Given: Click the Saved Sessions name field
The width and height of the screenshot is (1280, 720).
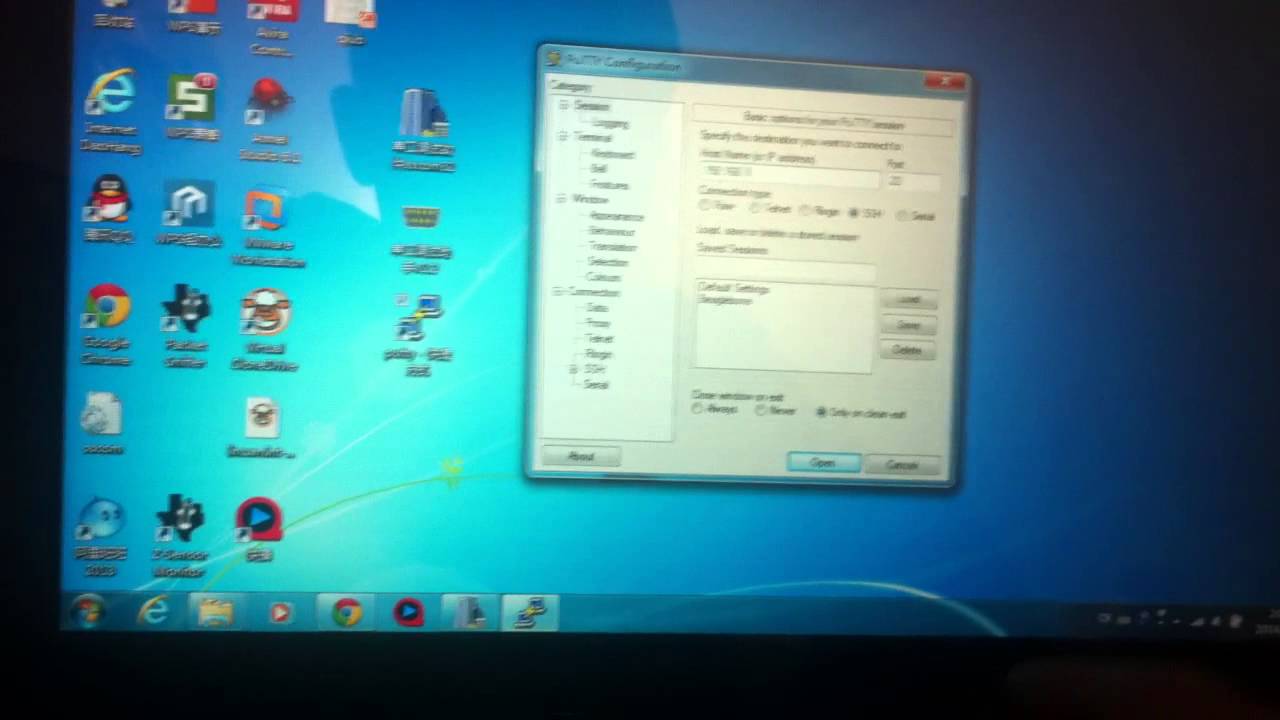Looking at the screenshot, I should (786, 268).
